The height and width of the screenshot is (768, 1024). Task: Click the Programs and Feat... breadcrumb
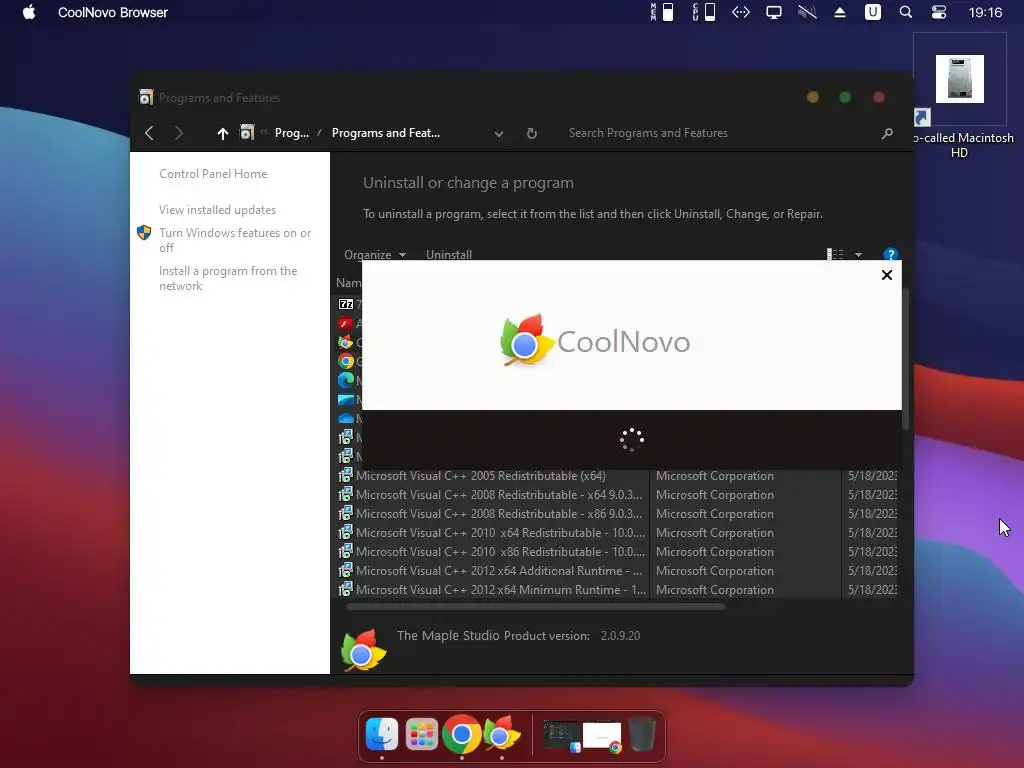coord(386,133)
